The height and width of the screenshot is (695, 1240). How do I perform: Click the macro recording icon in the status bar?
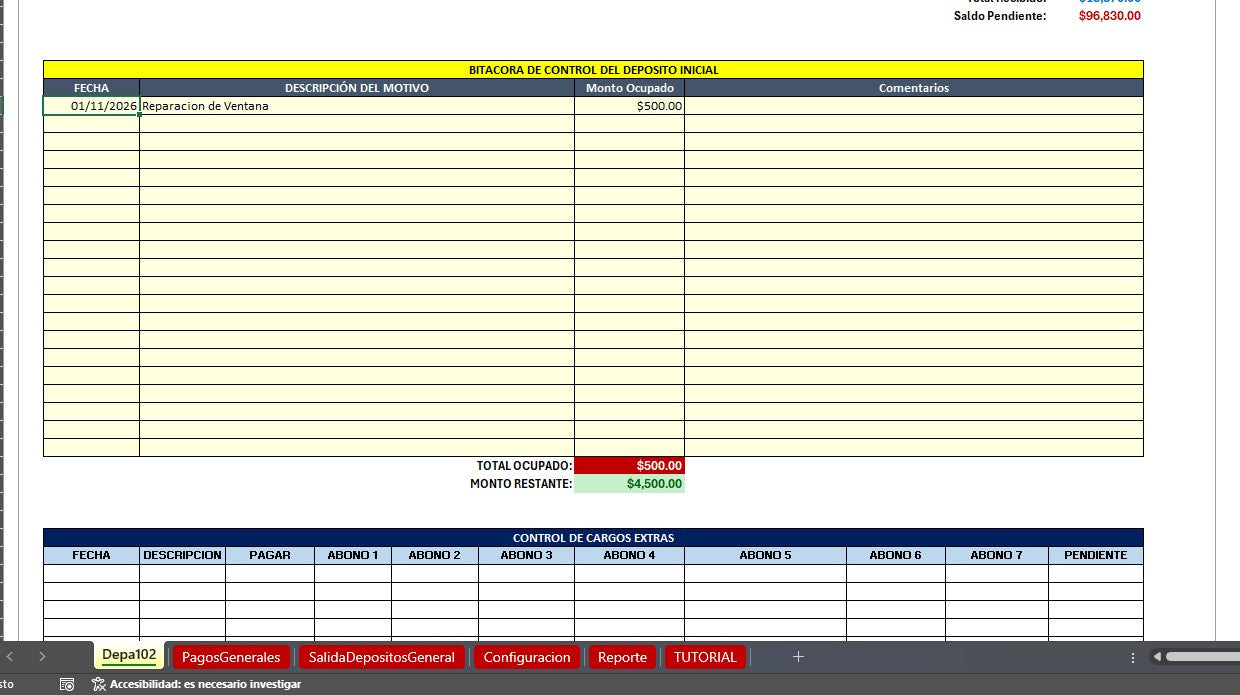67,684
